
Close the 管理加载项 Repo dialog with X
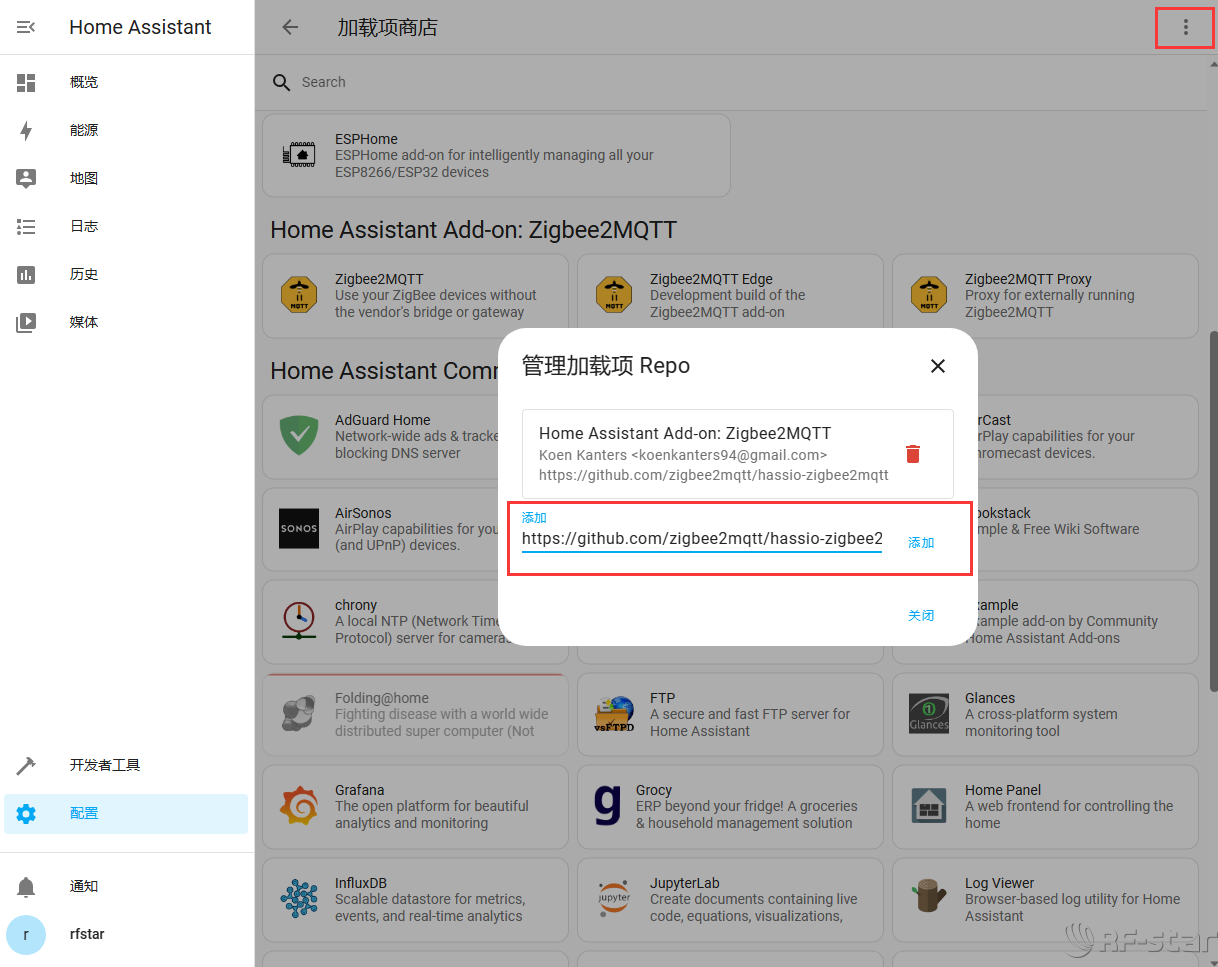937,366
